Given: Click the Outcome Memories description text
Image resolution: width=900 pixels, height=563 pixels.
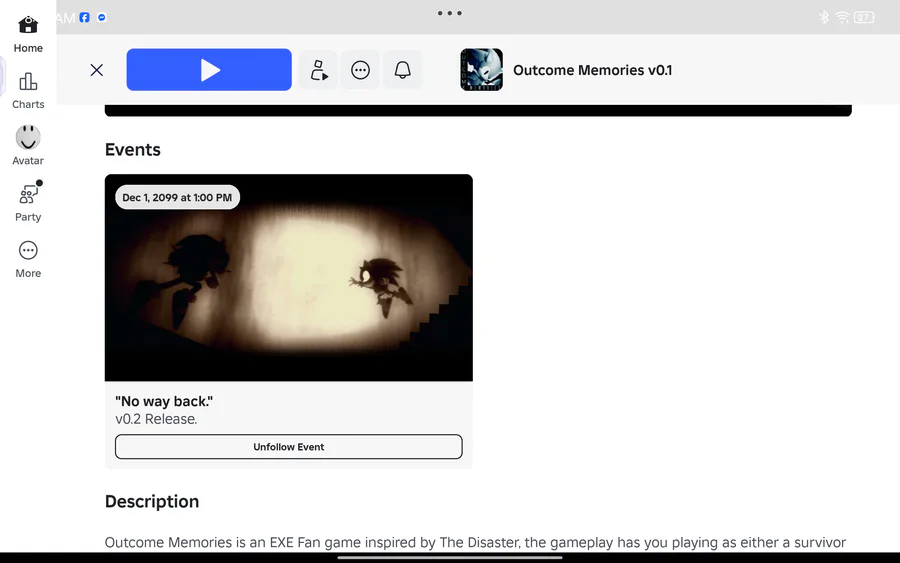Looking at the screenshot, I should (x=475, y=542).
